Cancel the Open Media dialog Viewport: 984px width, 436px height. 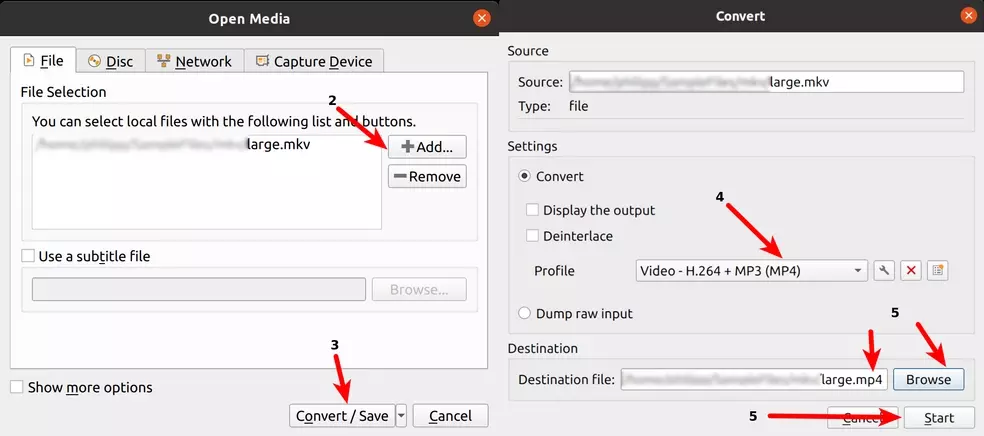pyautogui.click(x=450, y=415)
